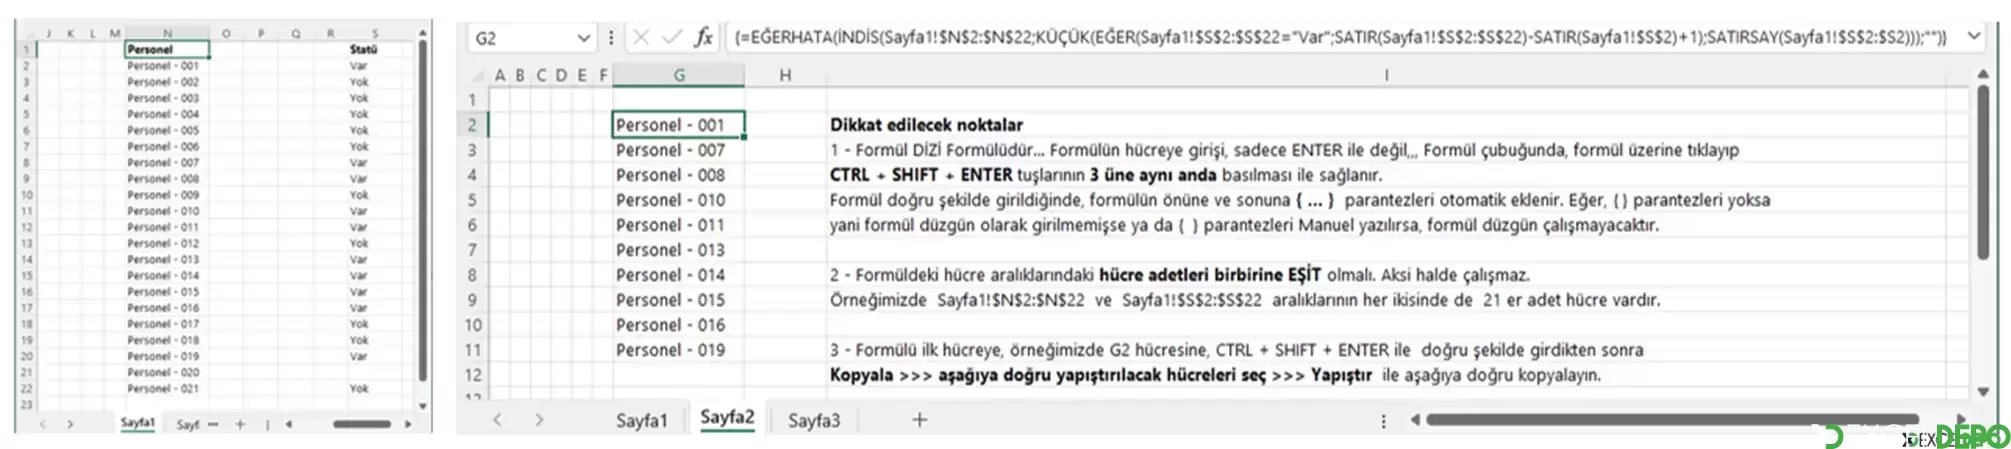
Task: Click the cancel X icon in formula bar
Action: (x=641, y=37)
